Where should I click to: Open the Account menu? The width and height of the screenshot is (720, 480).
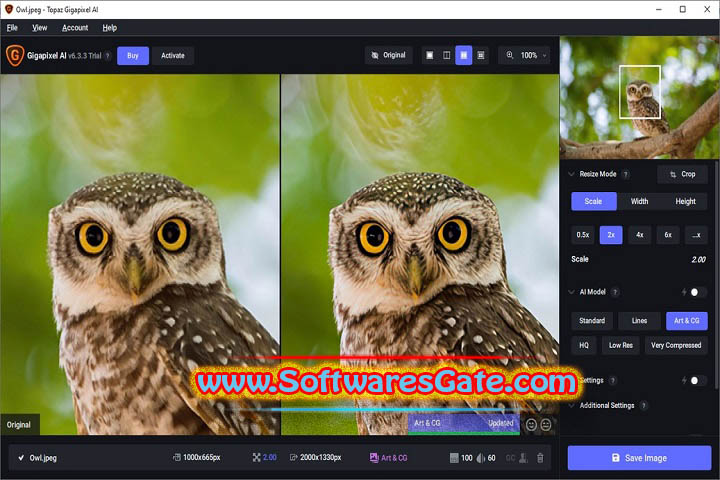pos(75,28)
